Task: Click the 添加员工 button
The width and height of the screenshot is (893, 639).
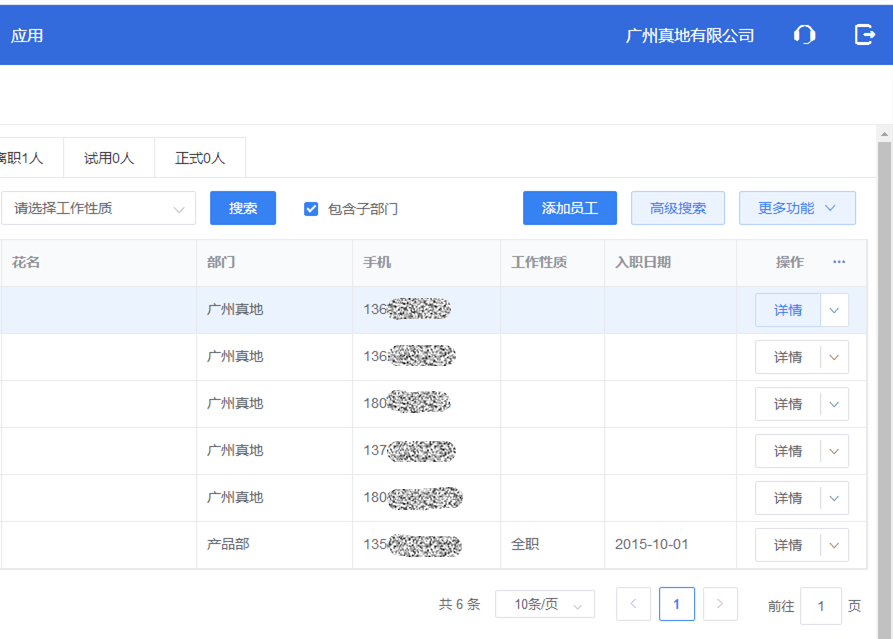Action: pos(569,208)
